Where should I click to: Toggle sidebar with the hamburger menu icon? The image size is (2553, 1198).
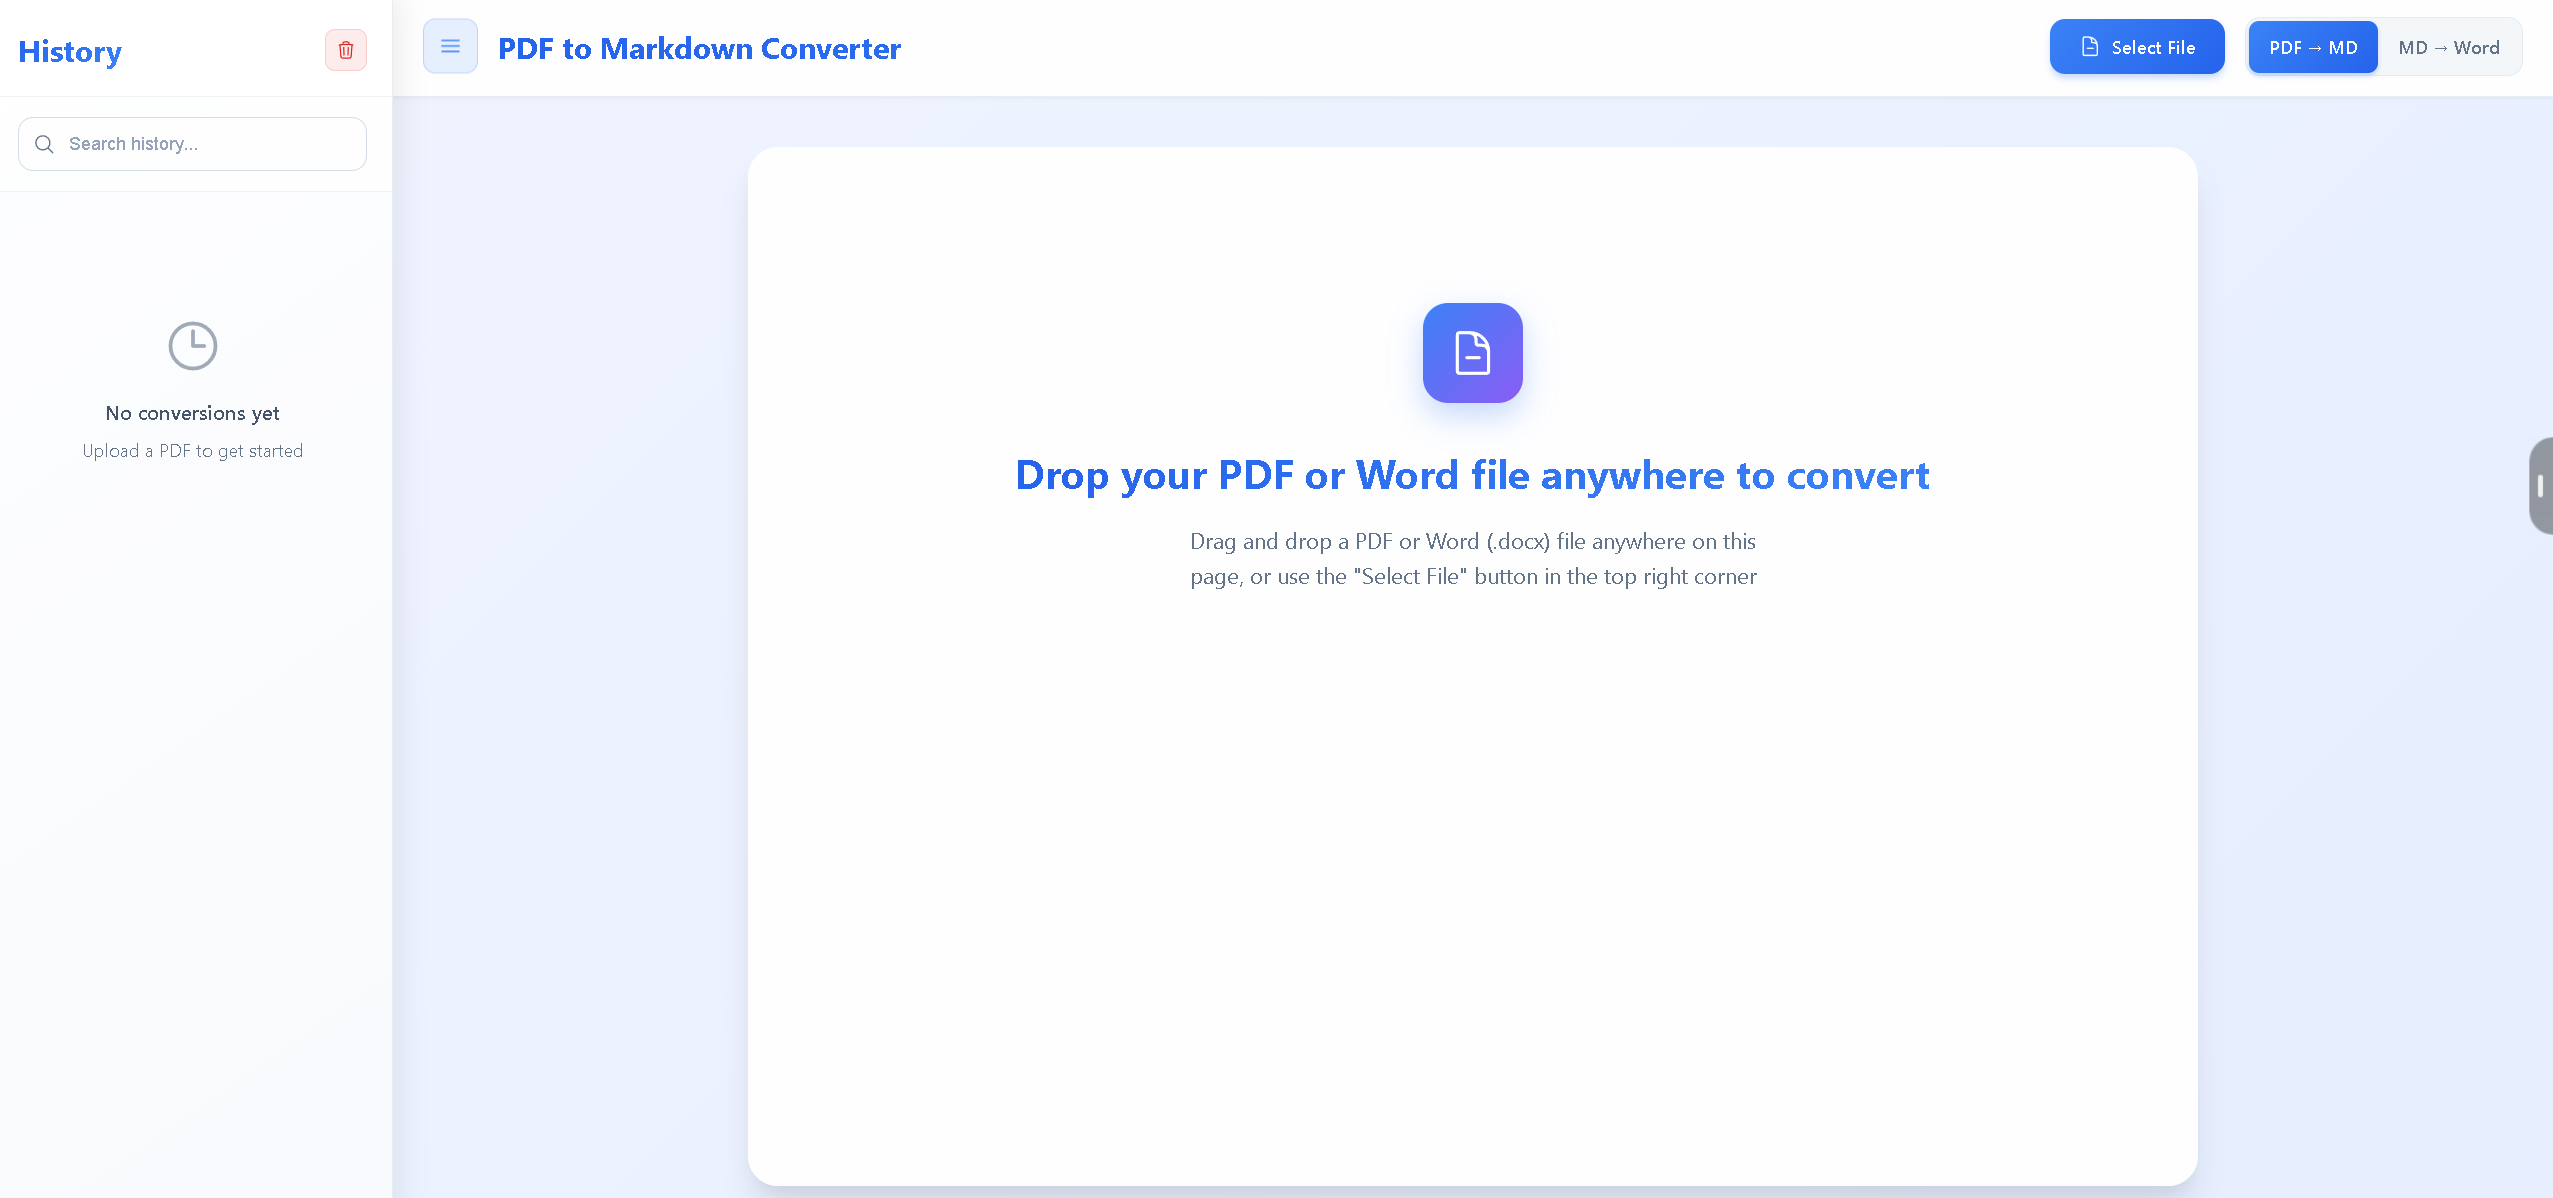tap(450, 47)
